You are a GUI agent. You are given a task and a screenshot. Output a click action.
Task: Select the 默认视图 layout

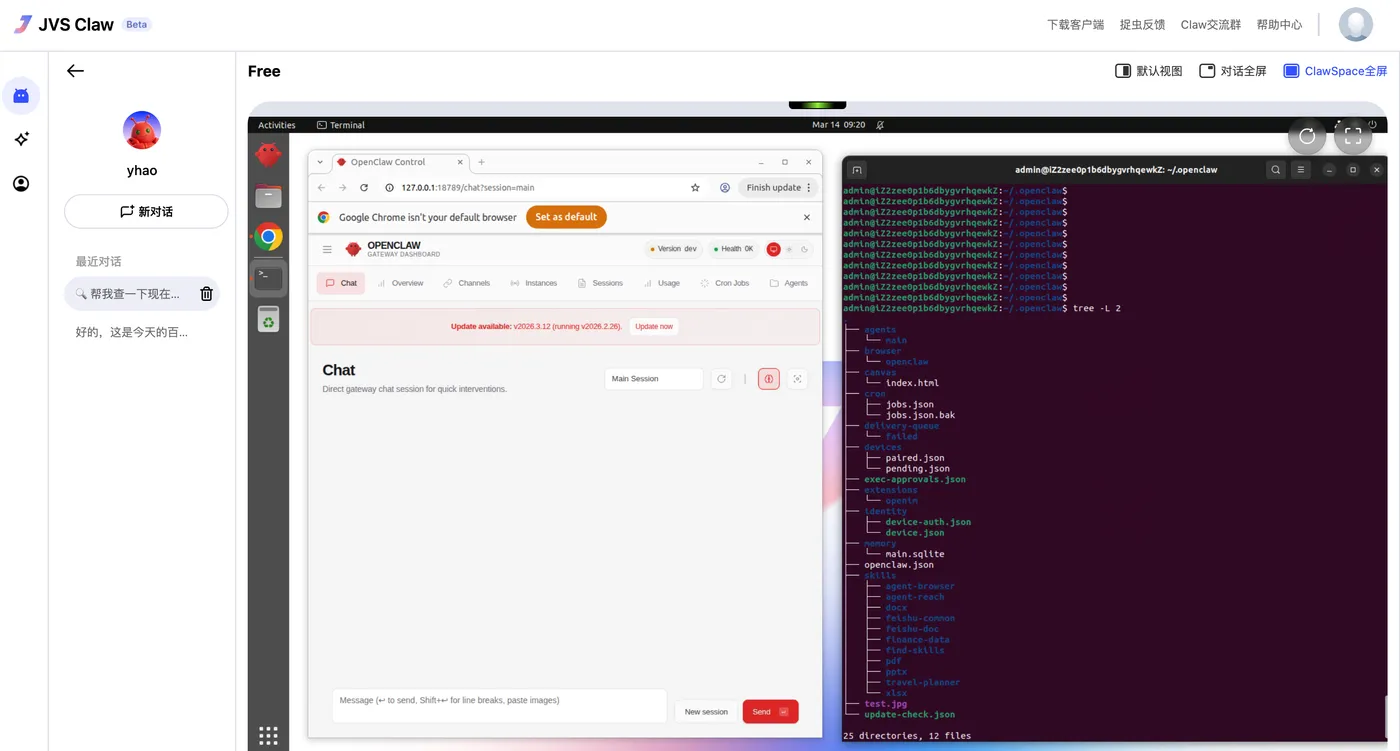click(1149, 71)
